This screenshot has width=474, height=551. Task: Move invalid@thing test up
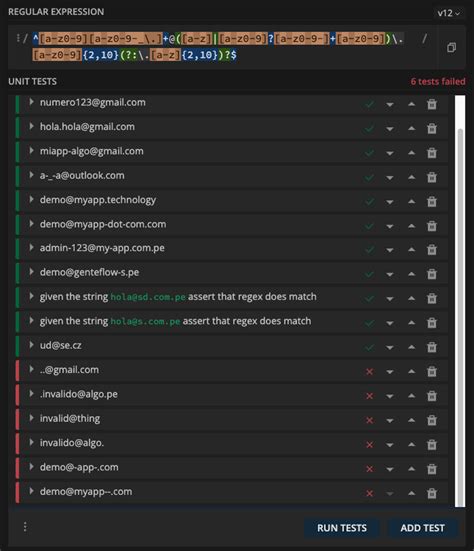click(411, 420)
